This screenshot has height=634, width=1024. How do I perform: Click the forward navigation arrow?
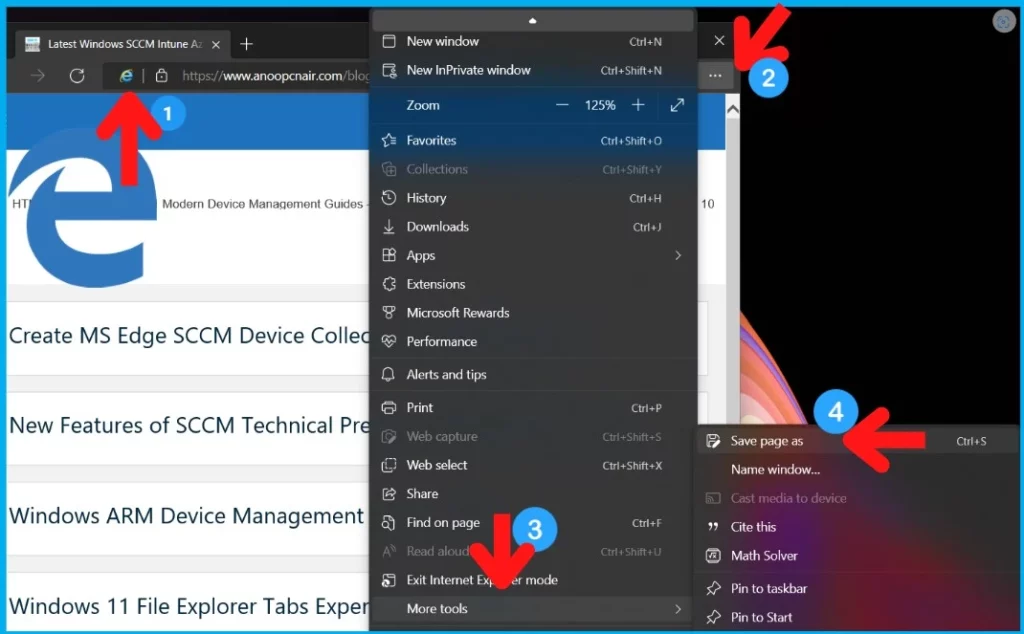38,76
